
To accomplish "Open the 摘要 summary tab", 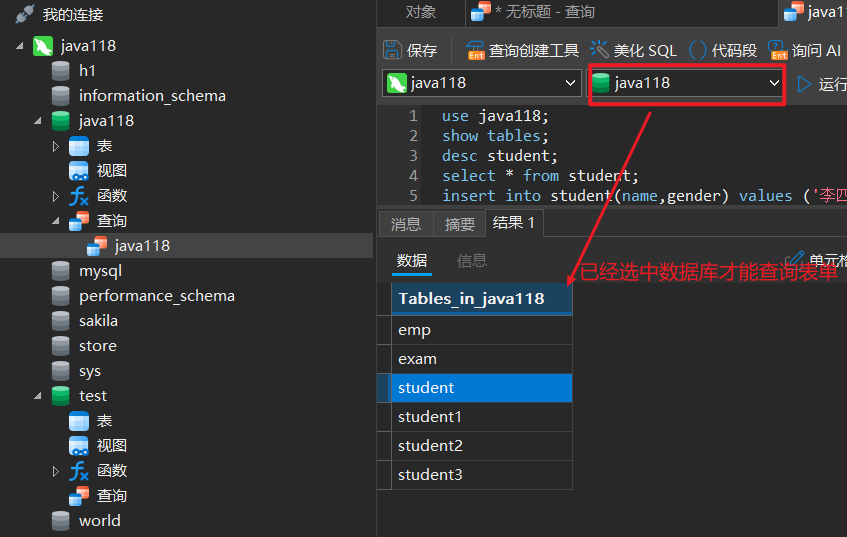I will tap(460, 224).
